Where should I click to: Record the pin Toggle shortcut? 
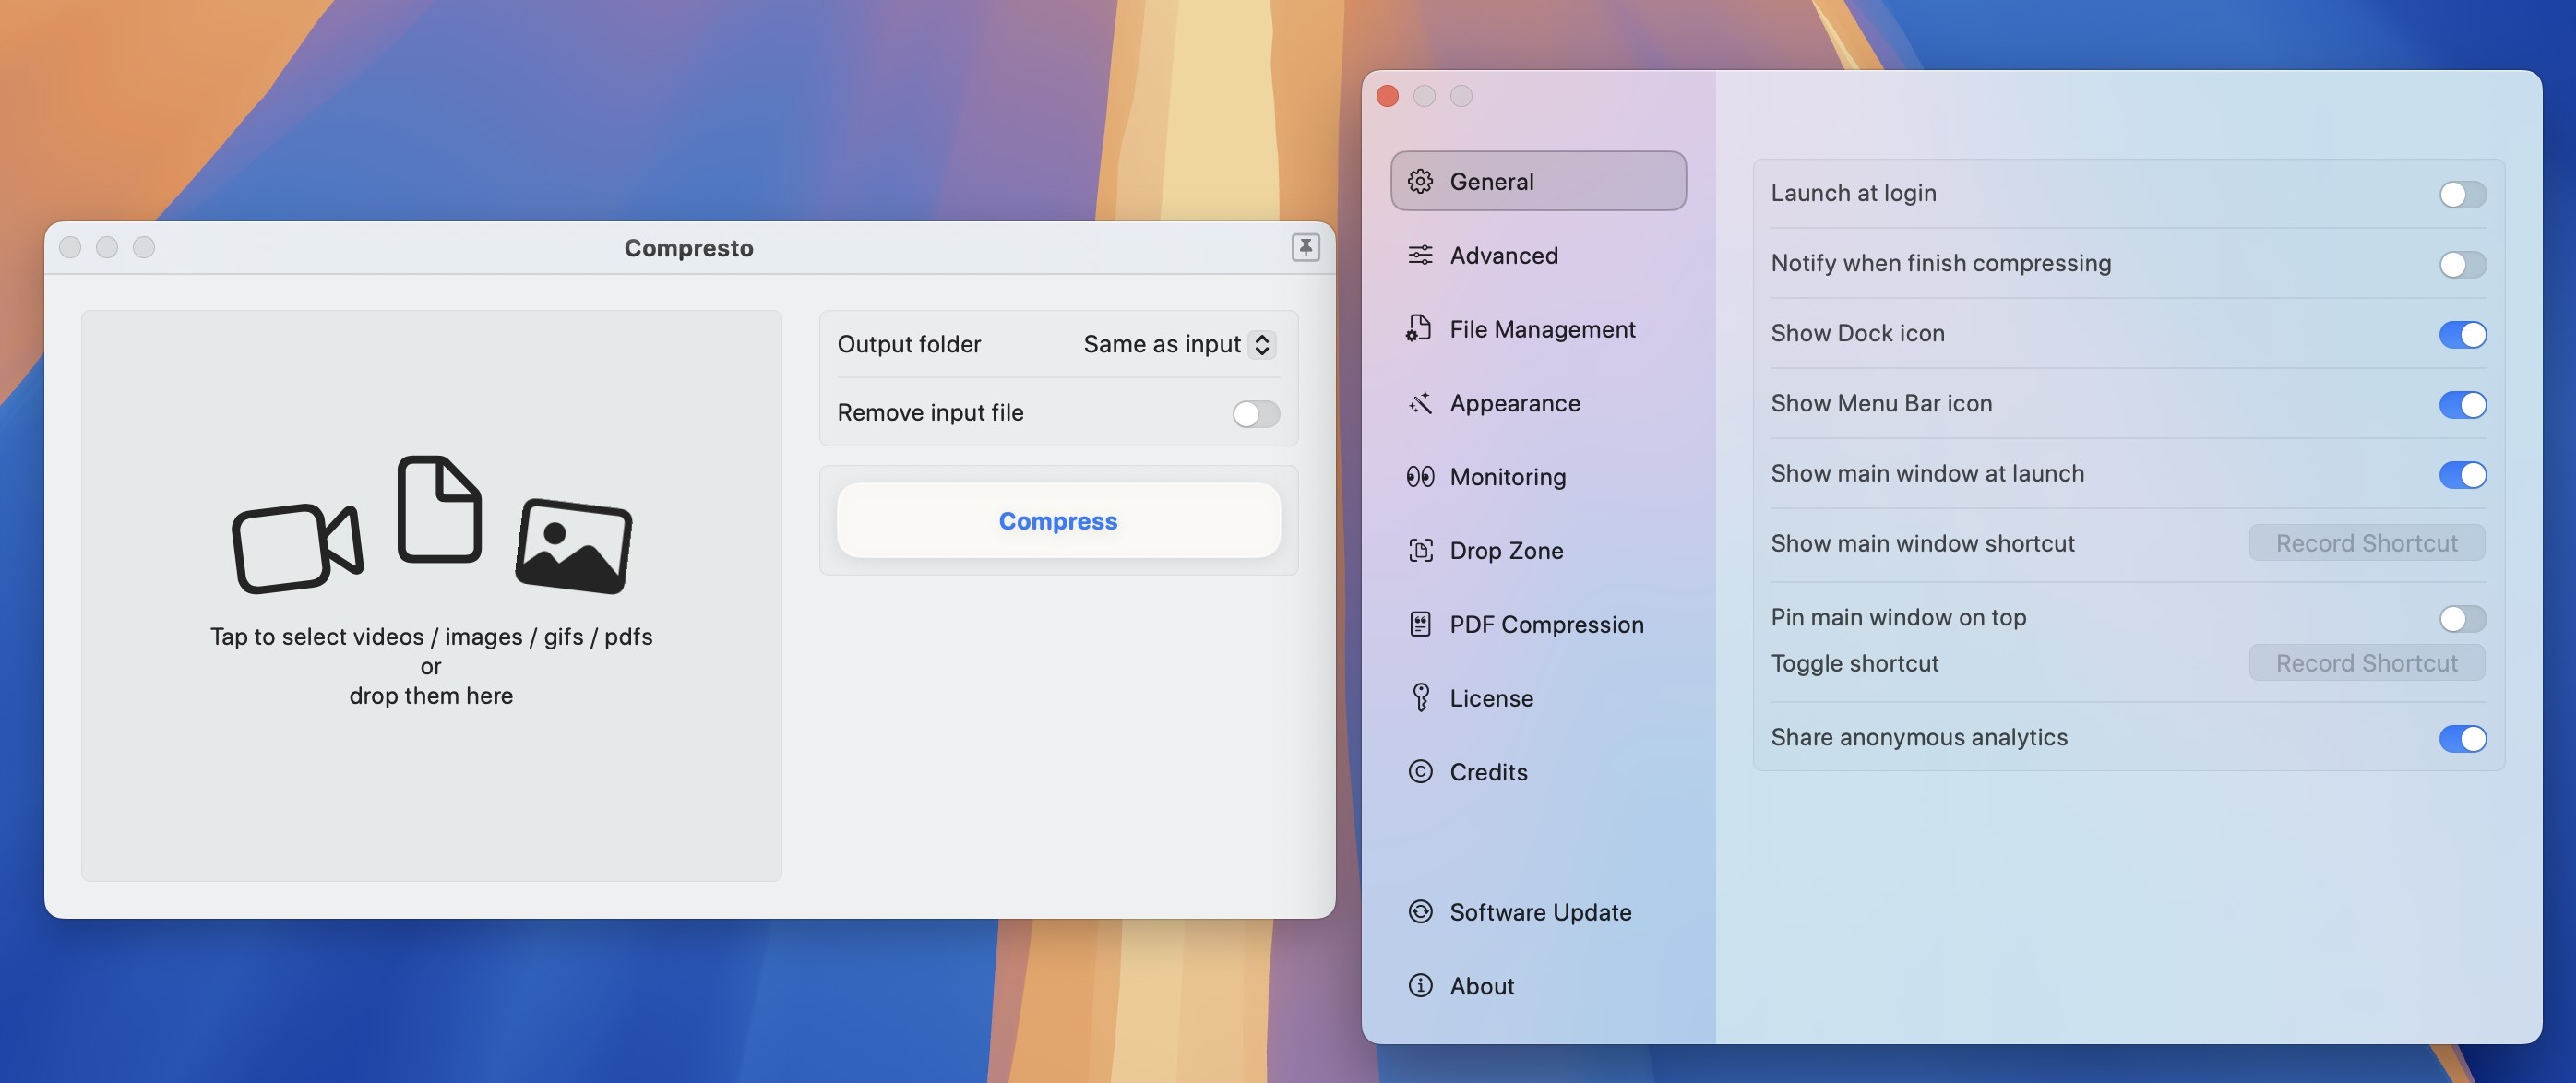pos(2366,662)
